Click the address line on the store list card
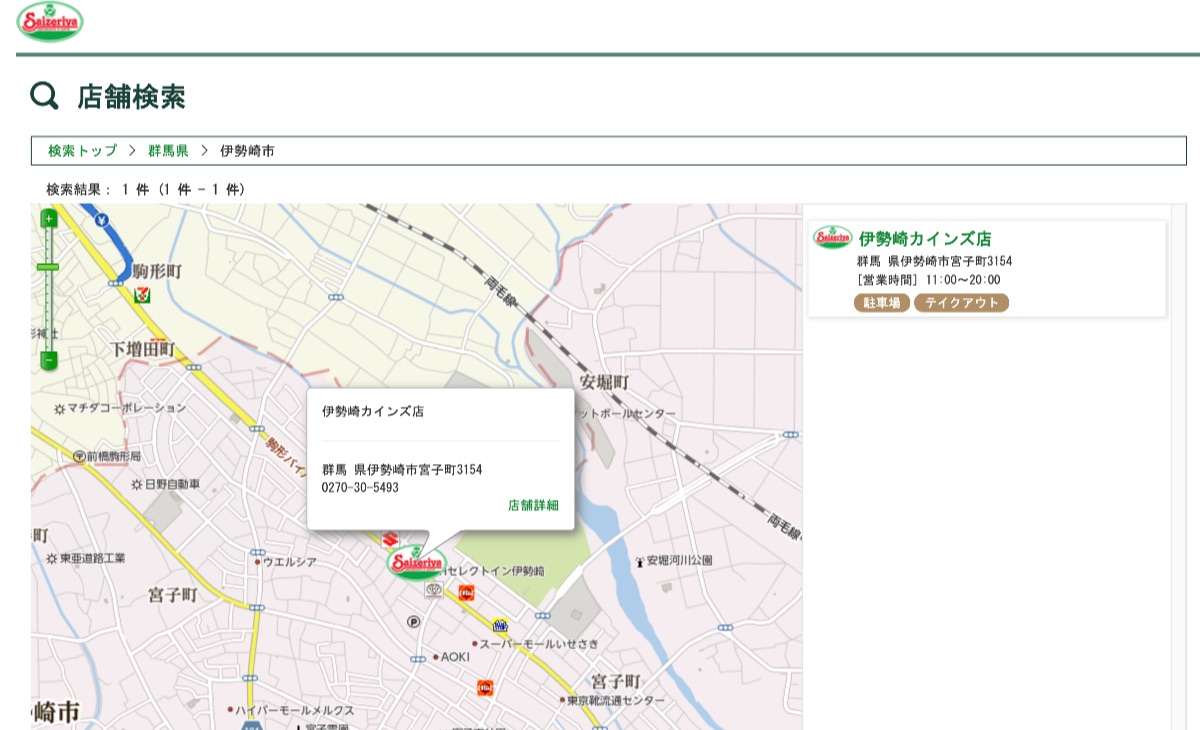Image resolution: width=1200 pixels, height=730 pixels. click(x=934, y=261)
